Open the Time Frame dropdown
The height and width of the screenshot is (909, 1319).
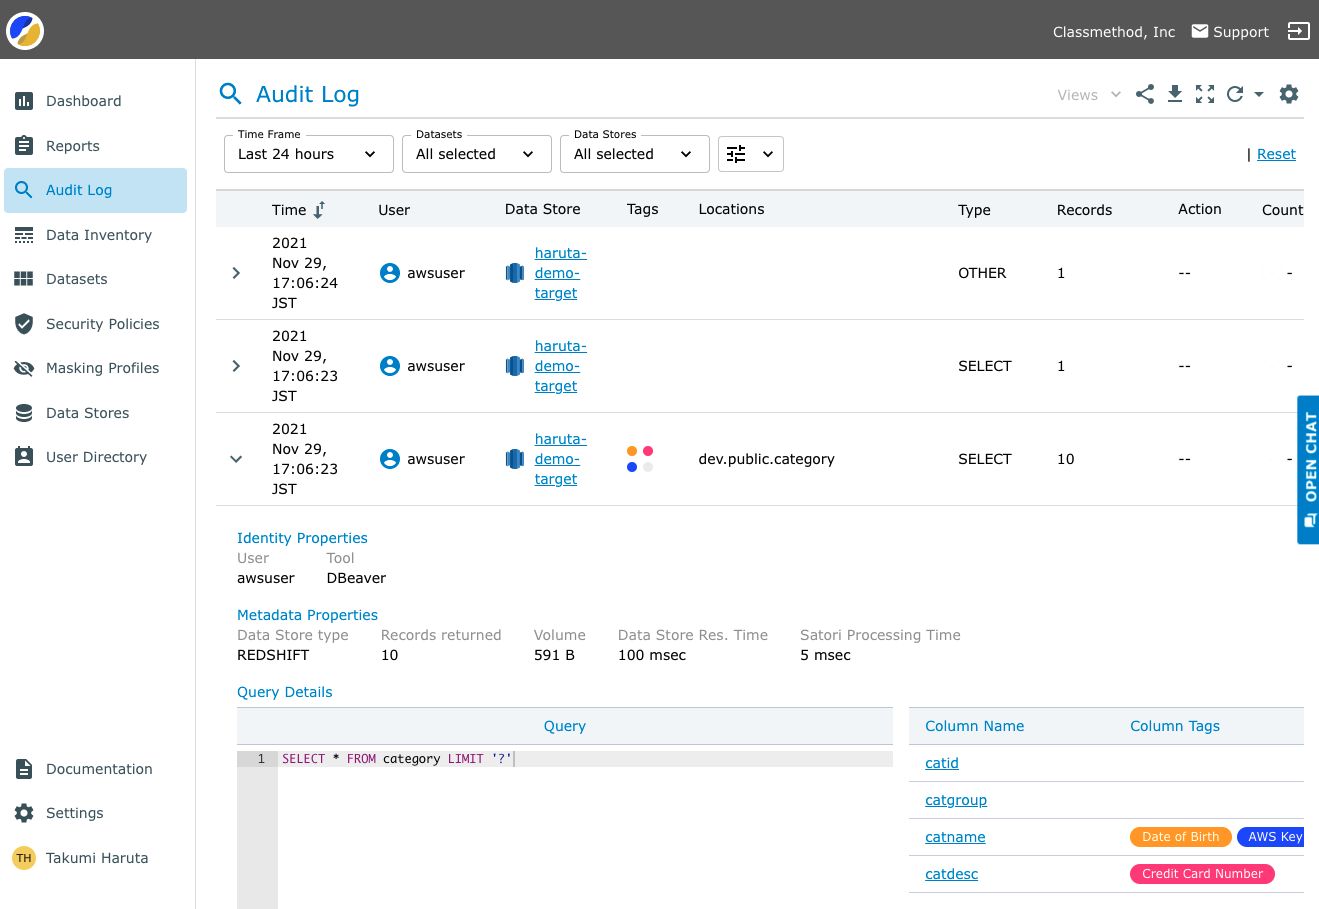pyautogui.click(x=308, y=153)
